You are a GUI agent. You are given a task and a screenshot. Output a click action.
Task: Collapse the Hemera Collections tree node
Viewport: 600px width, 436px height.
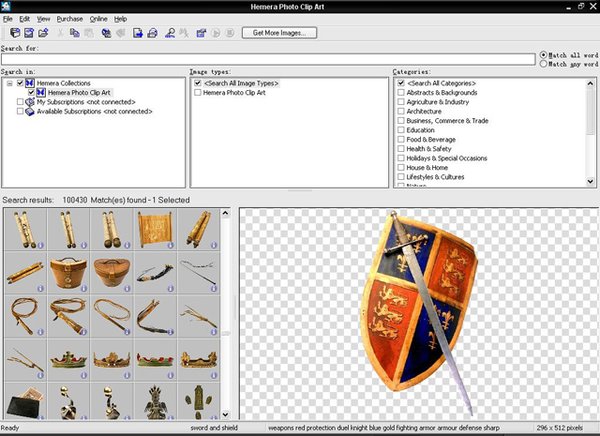(10, 83)
